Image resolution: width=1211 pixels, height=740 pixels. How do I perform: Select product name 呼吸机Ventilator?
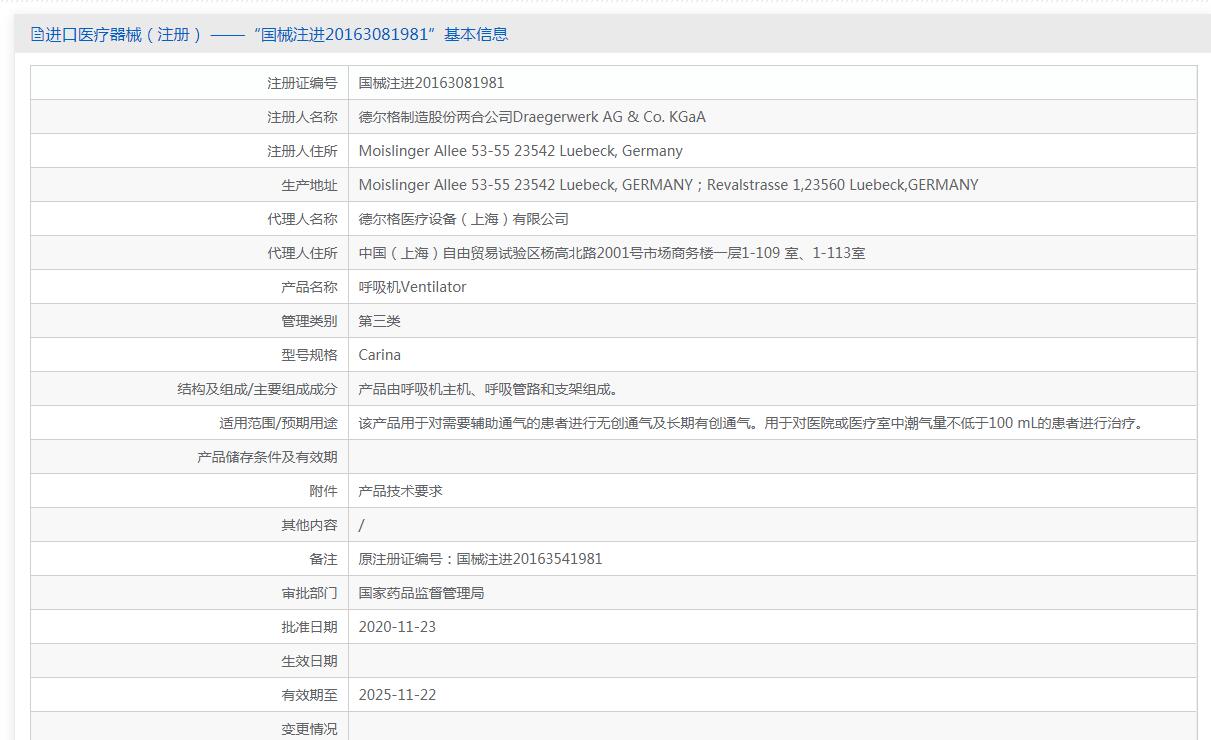tap(412, 287)
